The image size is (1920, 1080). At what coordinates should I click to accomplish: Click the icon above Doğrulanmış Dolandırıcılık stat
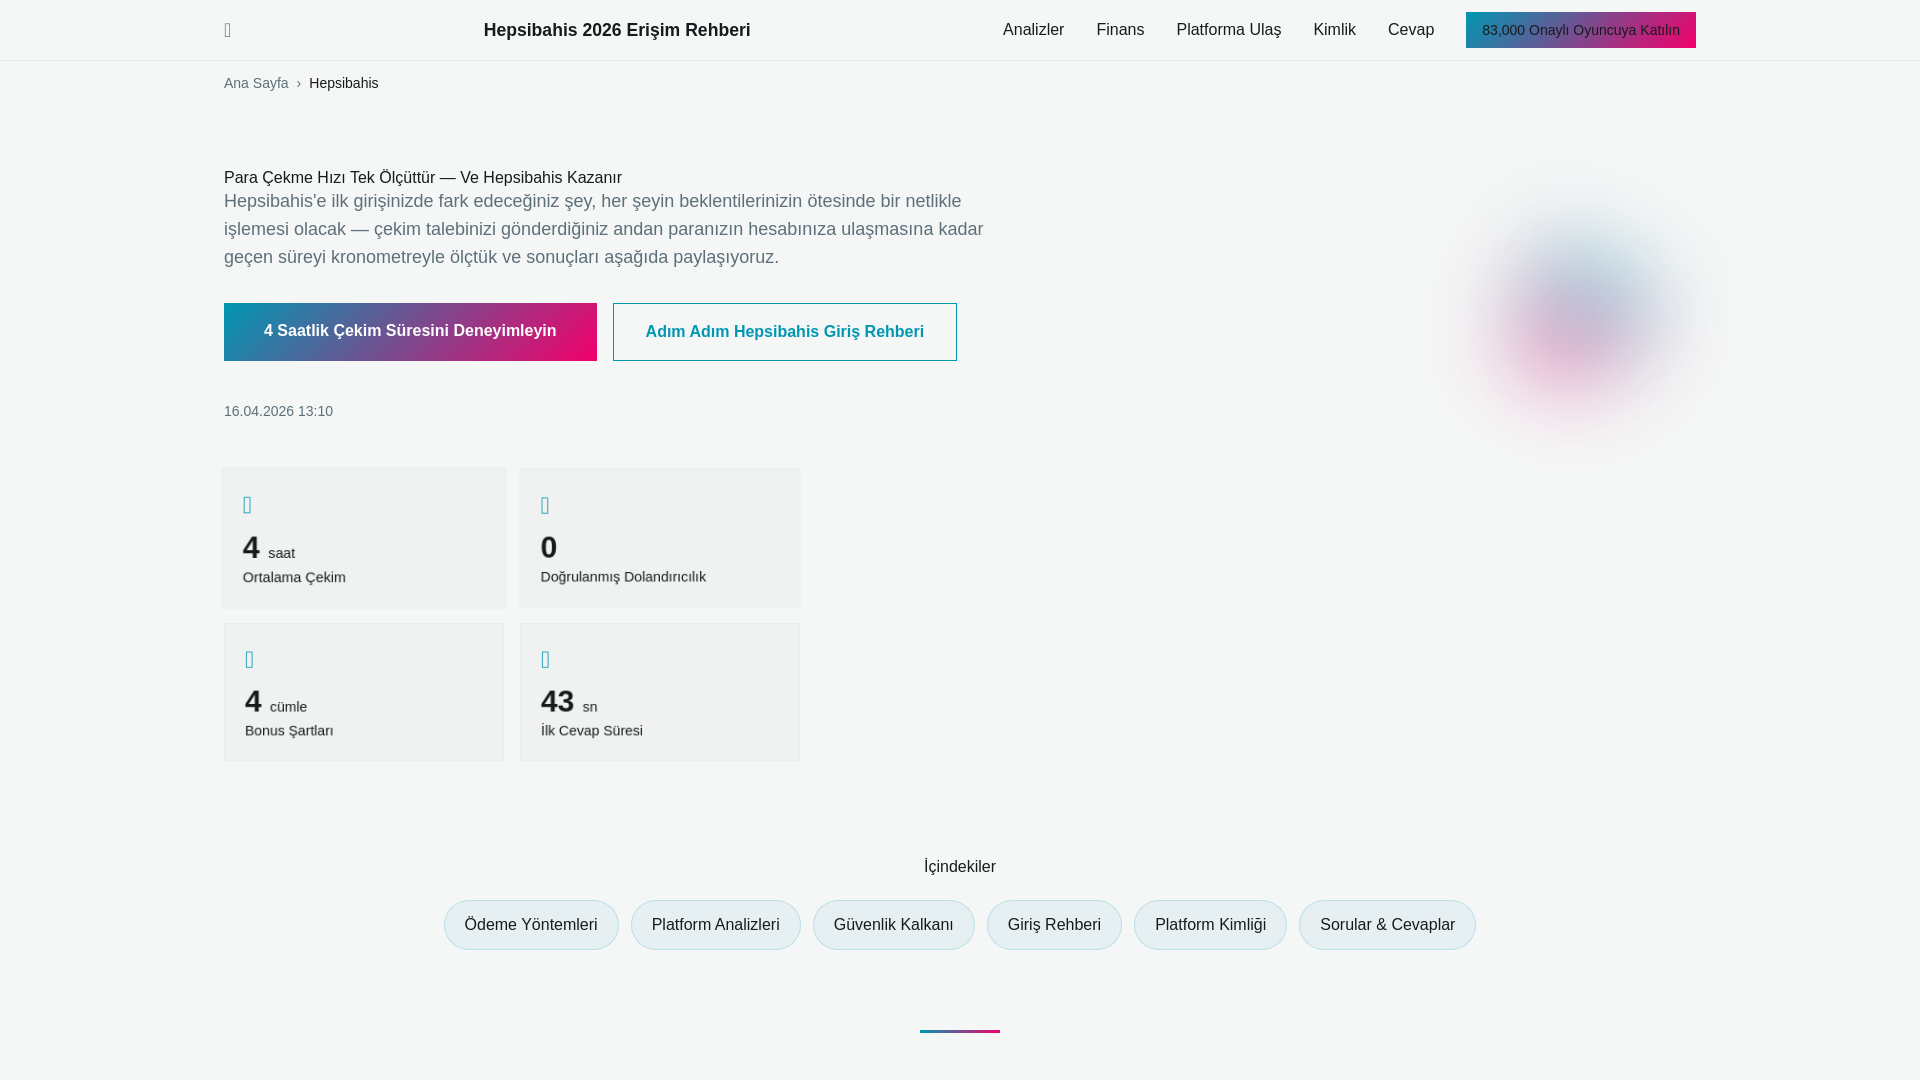545,506
